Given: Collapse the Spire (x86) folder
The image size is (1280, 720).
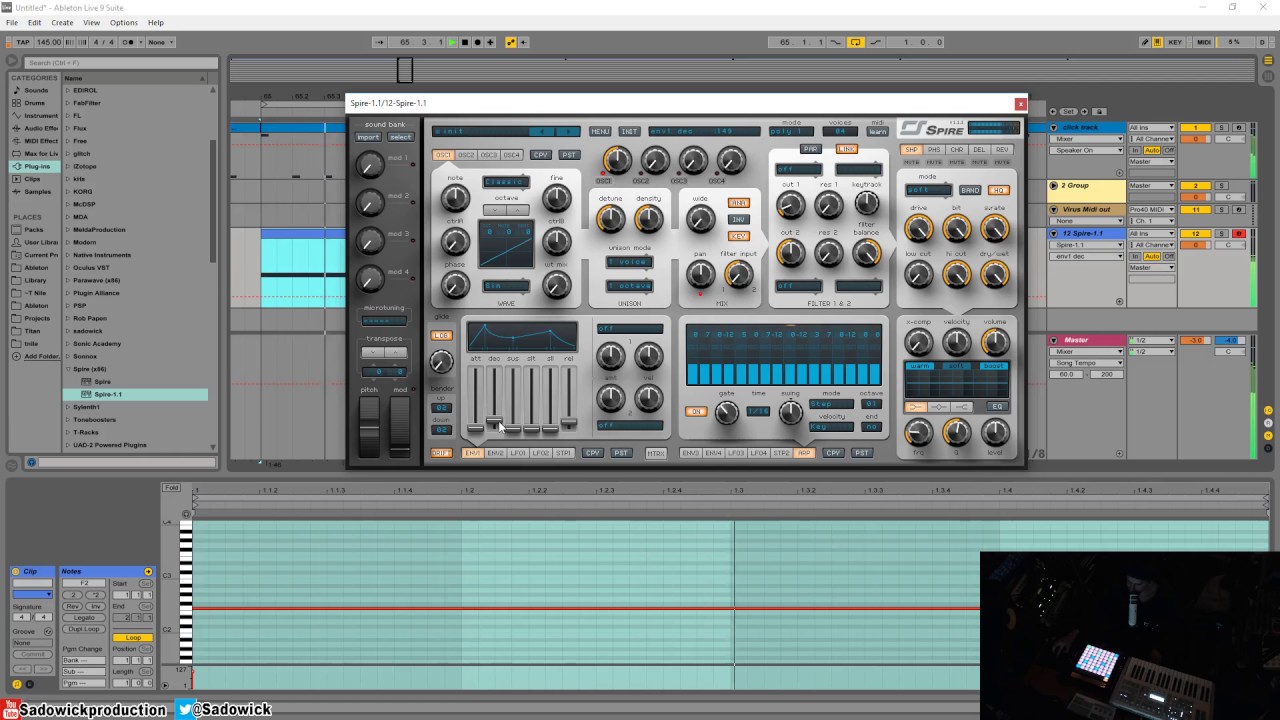Looking at the screenshot, I should click(68, 369).
